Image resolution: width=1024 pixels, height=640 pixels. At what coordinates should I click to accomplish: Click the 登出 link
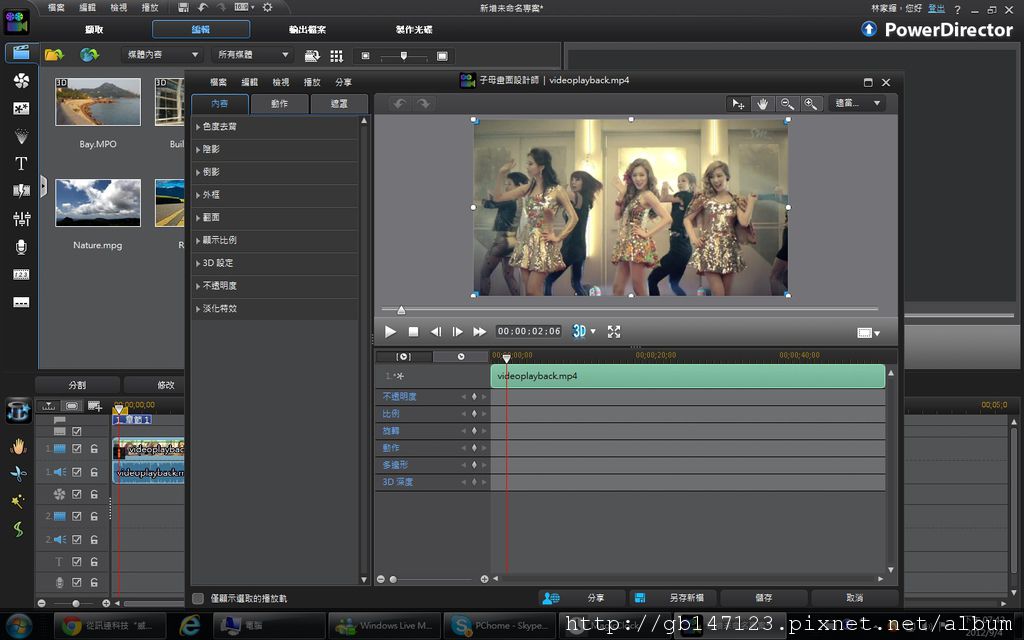click(936, 8)
